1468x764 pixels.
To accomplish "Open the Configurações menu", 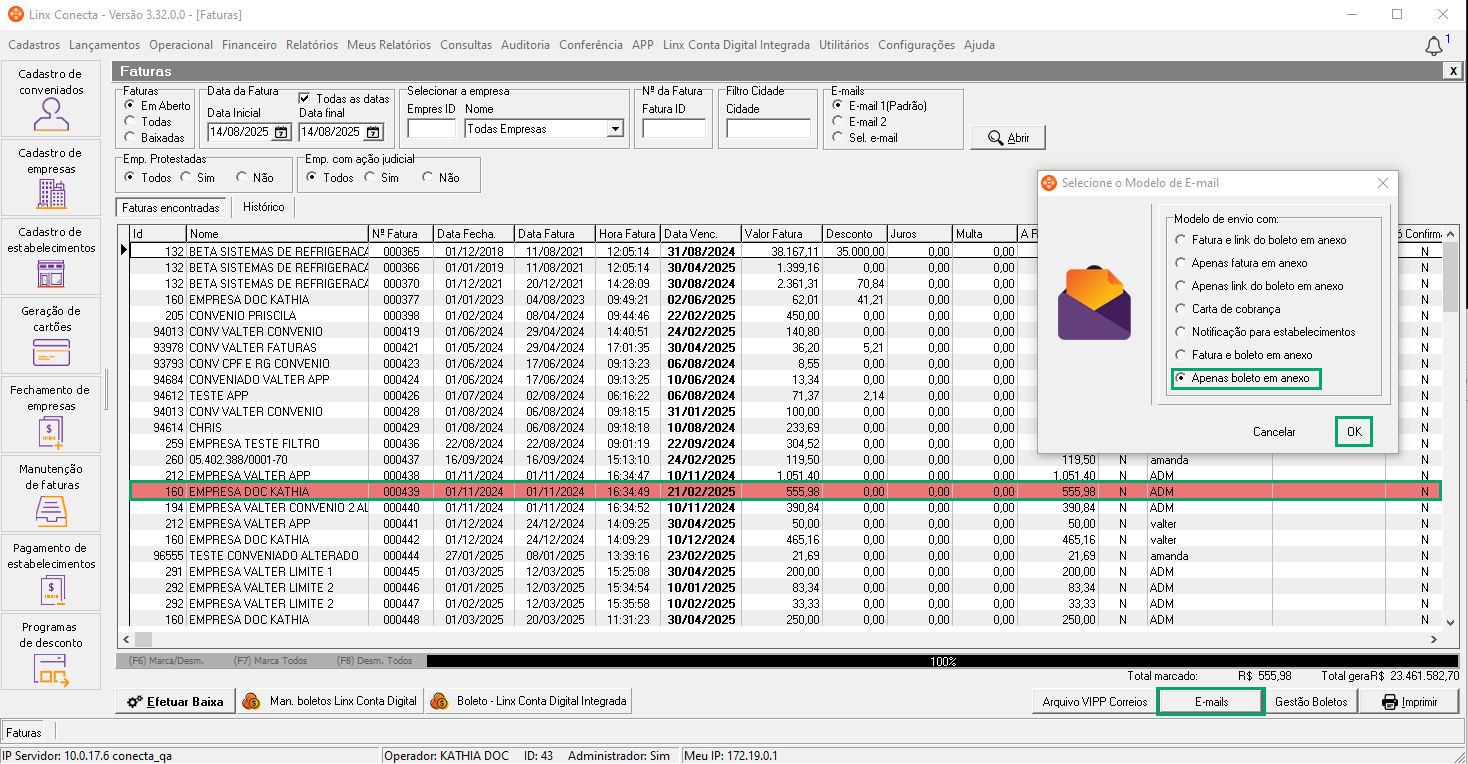I will click(x=916, y=45).
